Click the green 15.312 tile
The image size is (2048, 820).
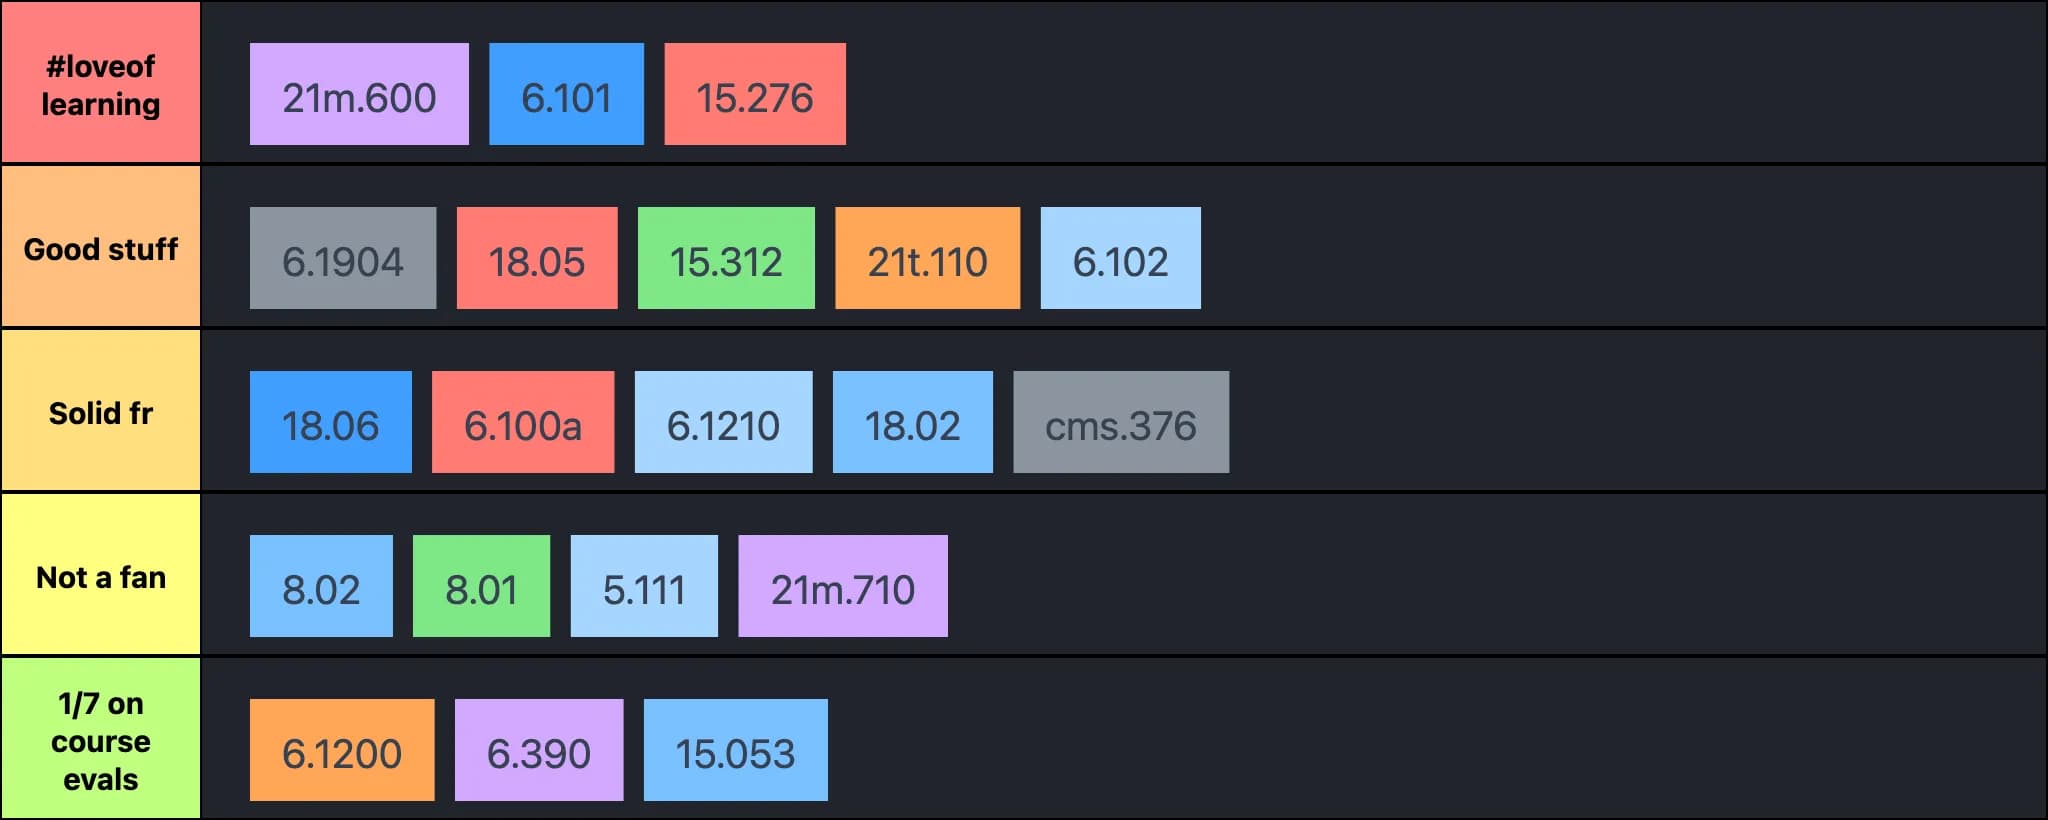[726, 258]
